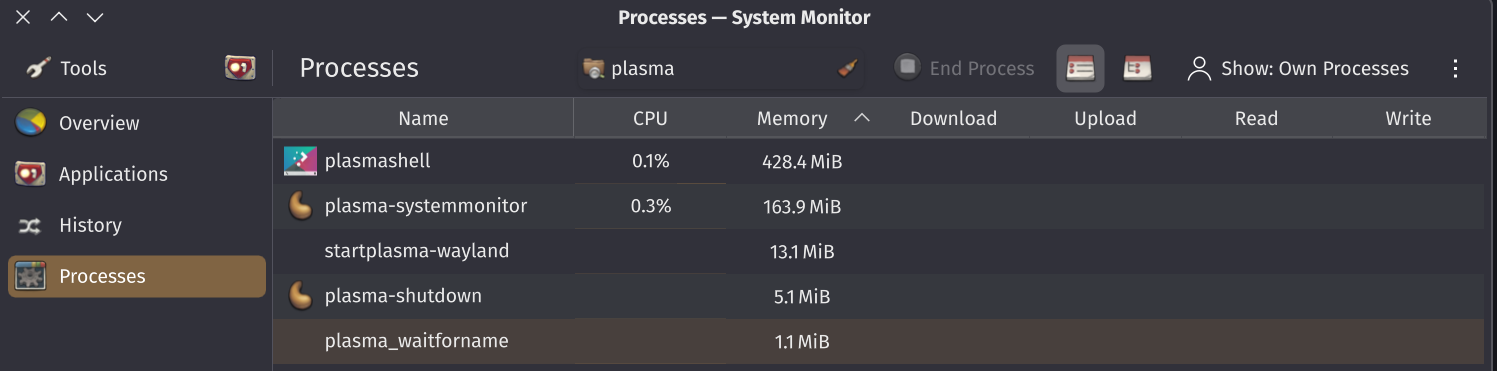Screen dimensions: 1497x371
Task: Open the Tools menu wrench icon
Action: (x=38, y=68)
